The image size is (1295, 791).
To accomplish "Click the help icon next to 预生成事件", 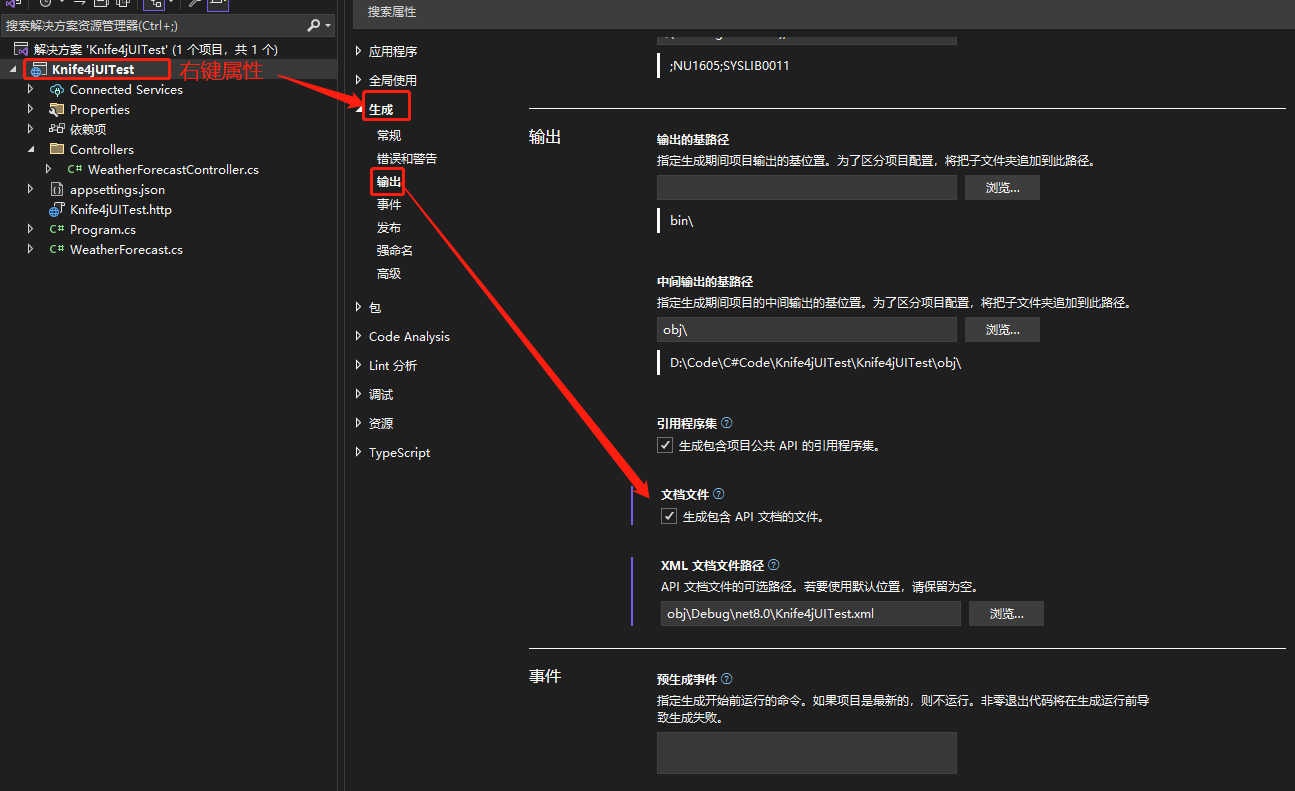I will pyautogui.click(x=727, y=679).
